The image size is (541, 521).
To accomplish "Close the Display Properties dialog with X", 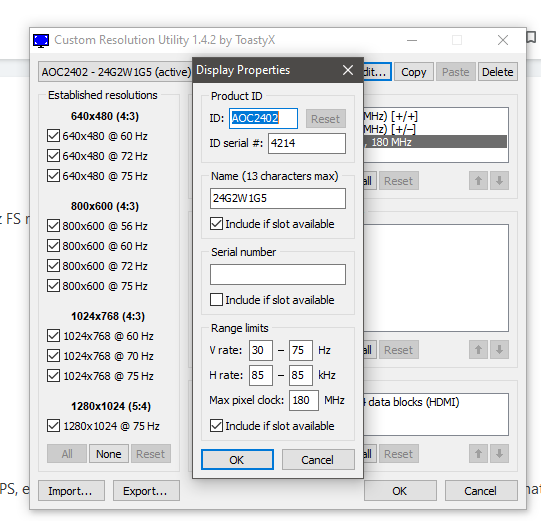I will pyautogui.click(x=348, y=70).
